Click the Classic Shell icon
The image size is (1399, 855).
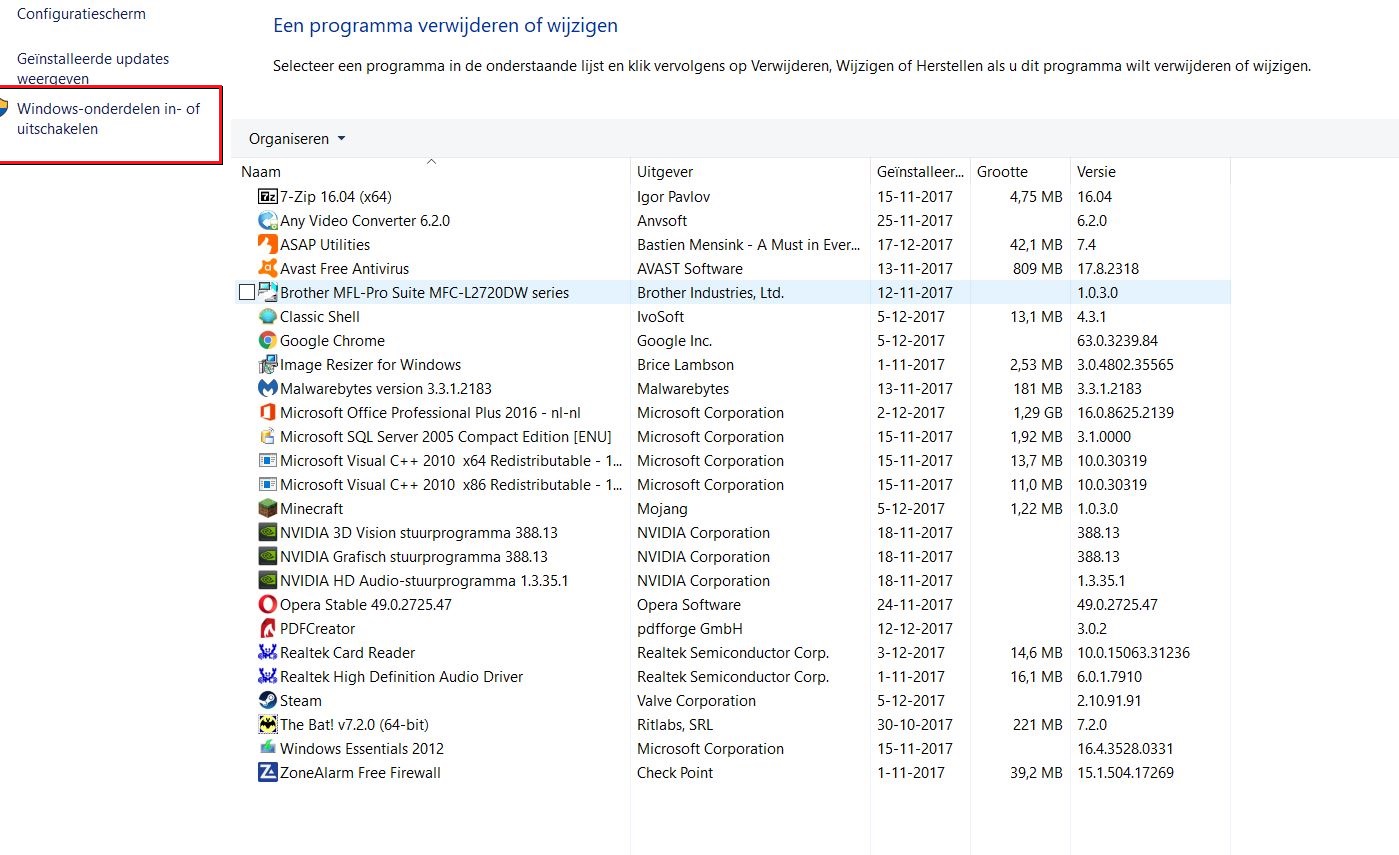tap(268, 317)
